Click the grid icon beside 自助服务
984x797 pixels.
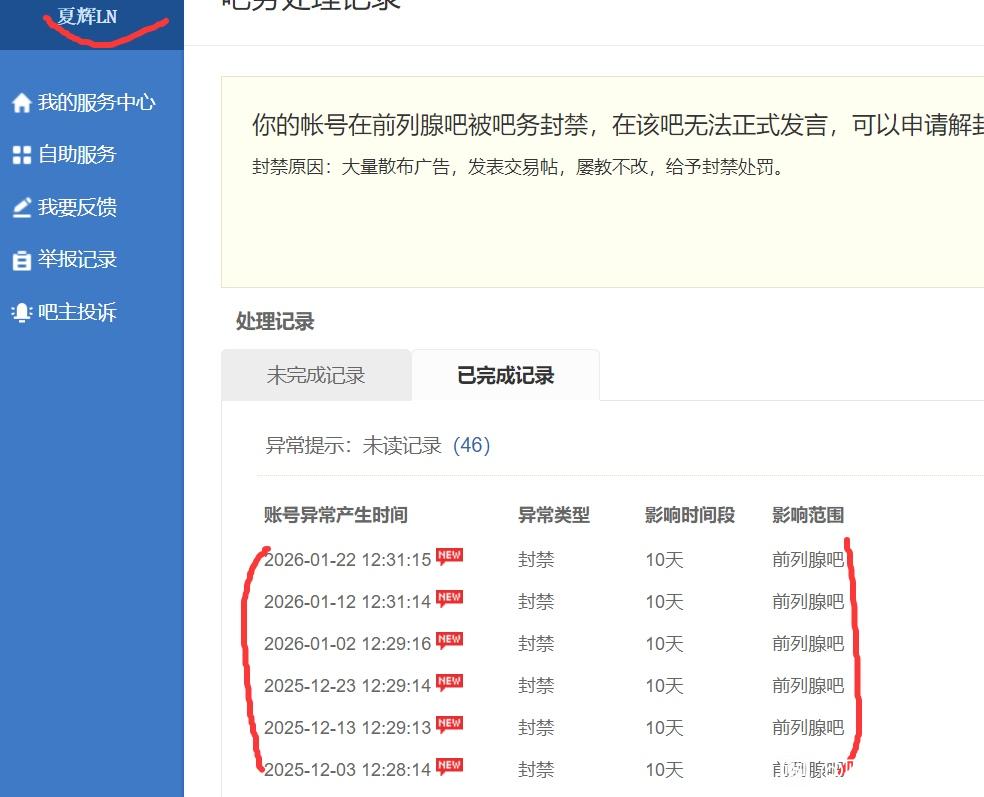(21, 155)
